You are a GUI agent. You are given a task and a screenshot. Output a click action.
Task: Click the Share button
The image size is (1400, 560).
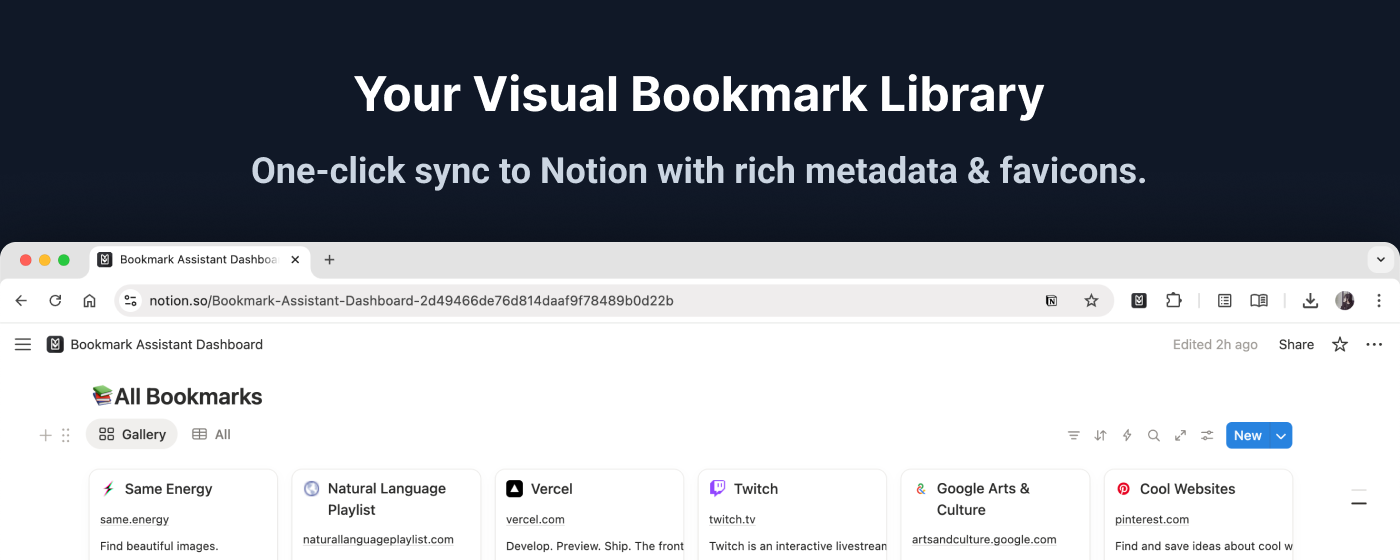[1296, 344]
